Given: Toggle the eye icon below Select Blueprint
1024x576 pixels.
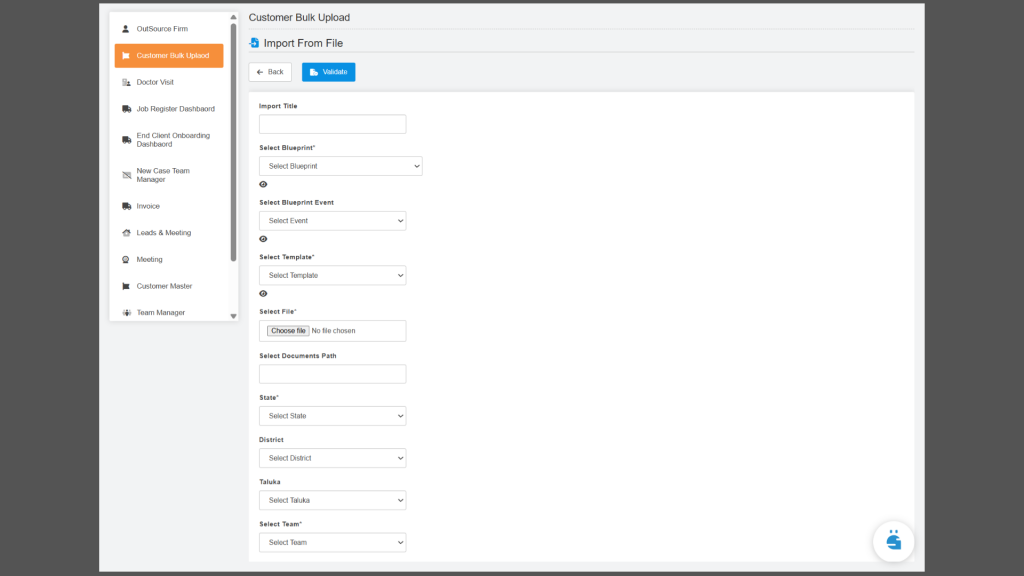Looking at the screenshot, I should tap(263, 184).
